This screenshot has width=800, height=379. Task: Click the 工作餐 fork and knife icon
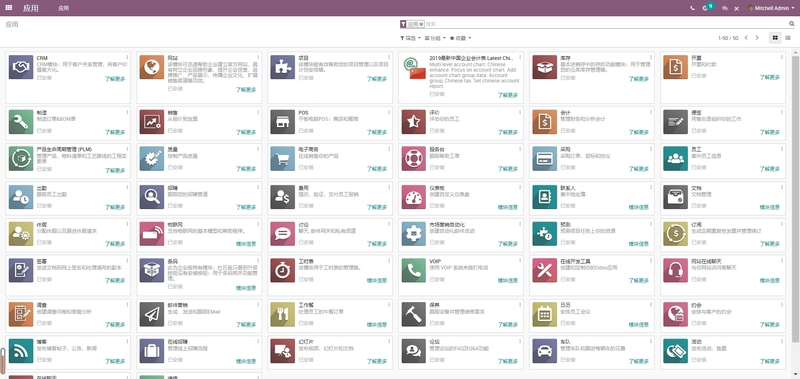(283, 314)
